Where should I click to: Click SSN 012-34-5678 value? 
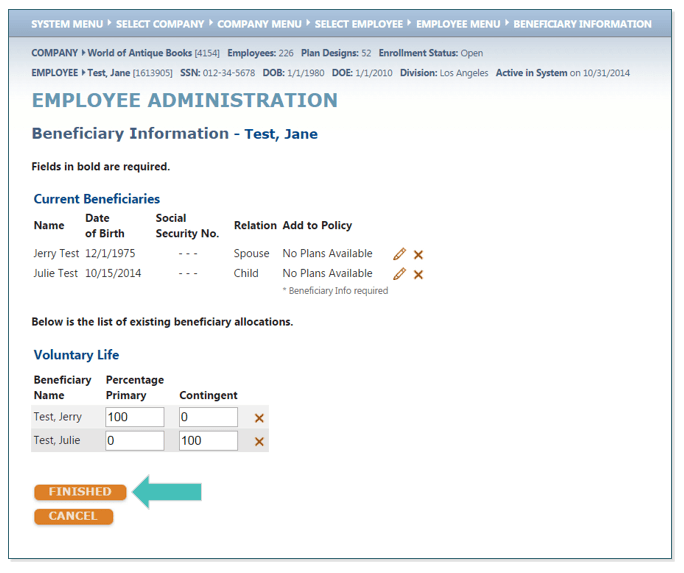click(x=229, y=73)
